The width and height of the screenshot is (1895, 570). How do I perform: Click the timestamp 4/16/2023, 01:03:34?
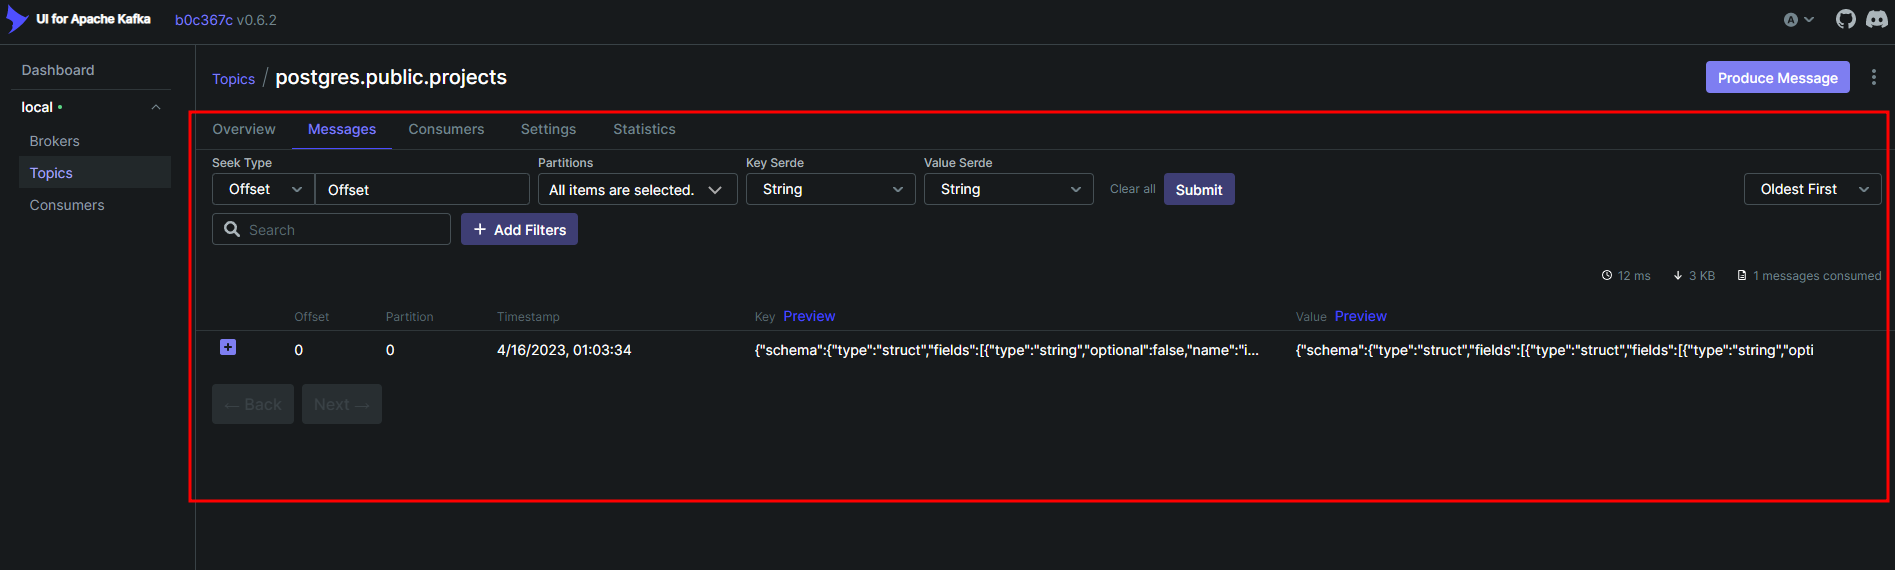[564, 350]
